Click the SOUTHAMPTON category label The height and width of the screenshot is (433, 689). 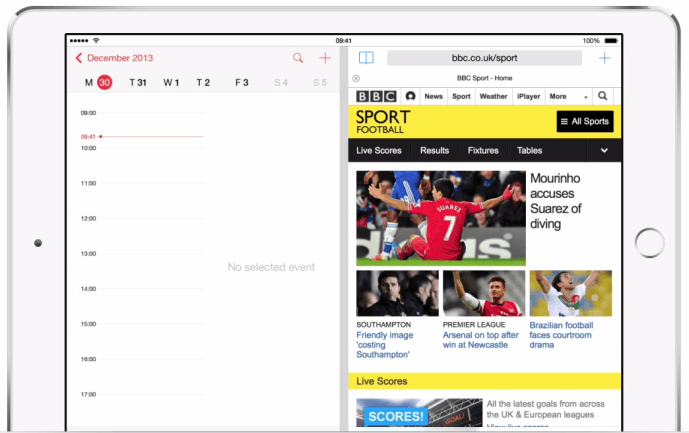point(384,324)
